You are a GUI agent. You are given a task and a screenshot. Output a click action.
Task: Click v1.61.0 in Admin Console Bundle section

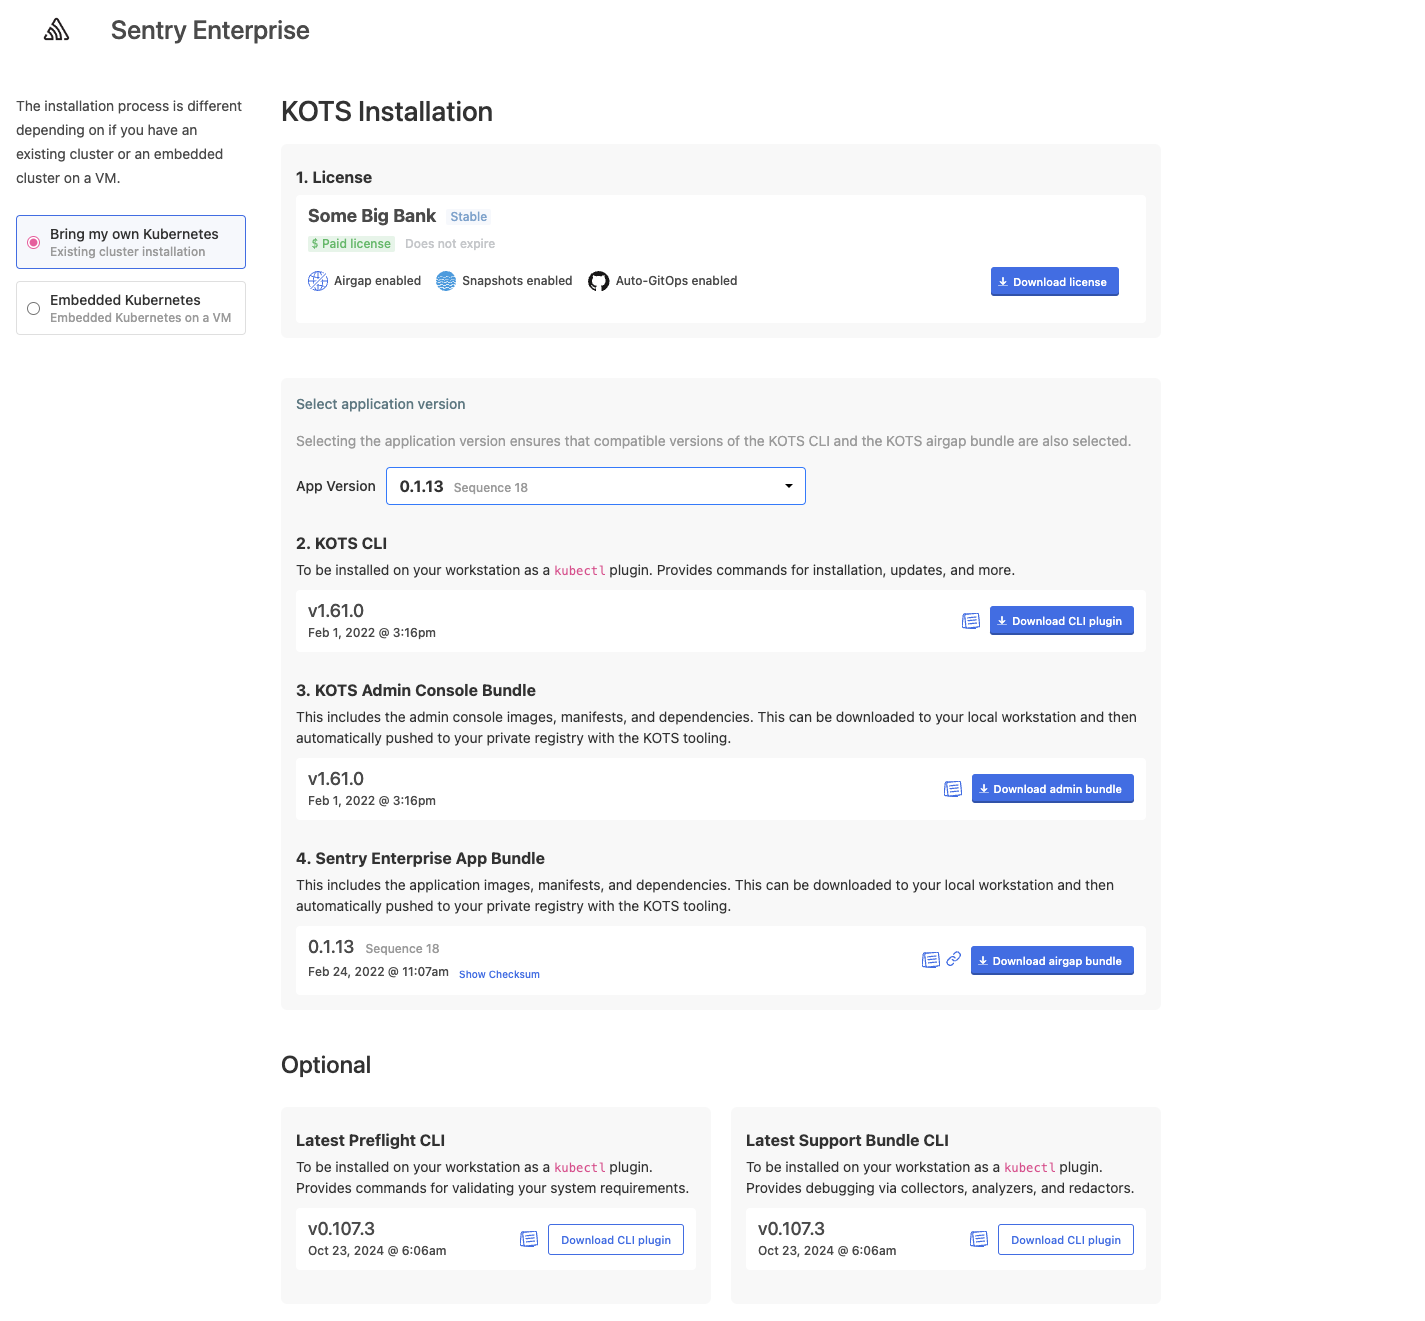tap(336, 779)
